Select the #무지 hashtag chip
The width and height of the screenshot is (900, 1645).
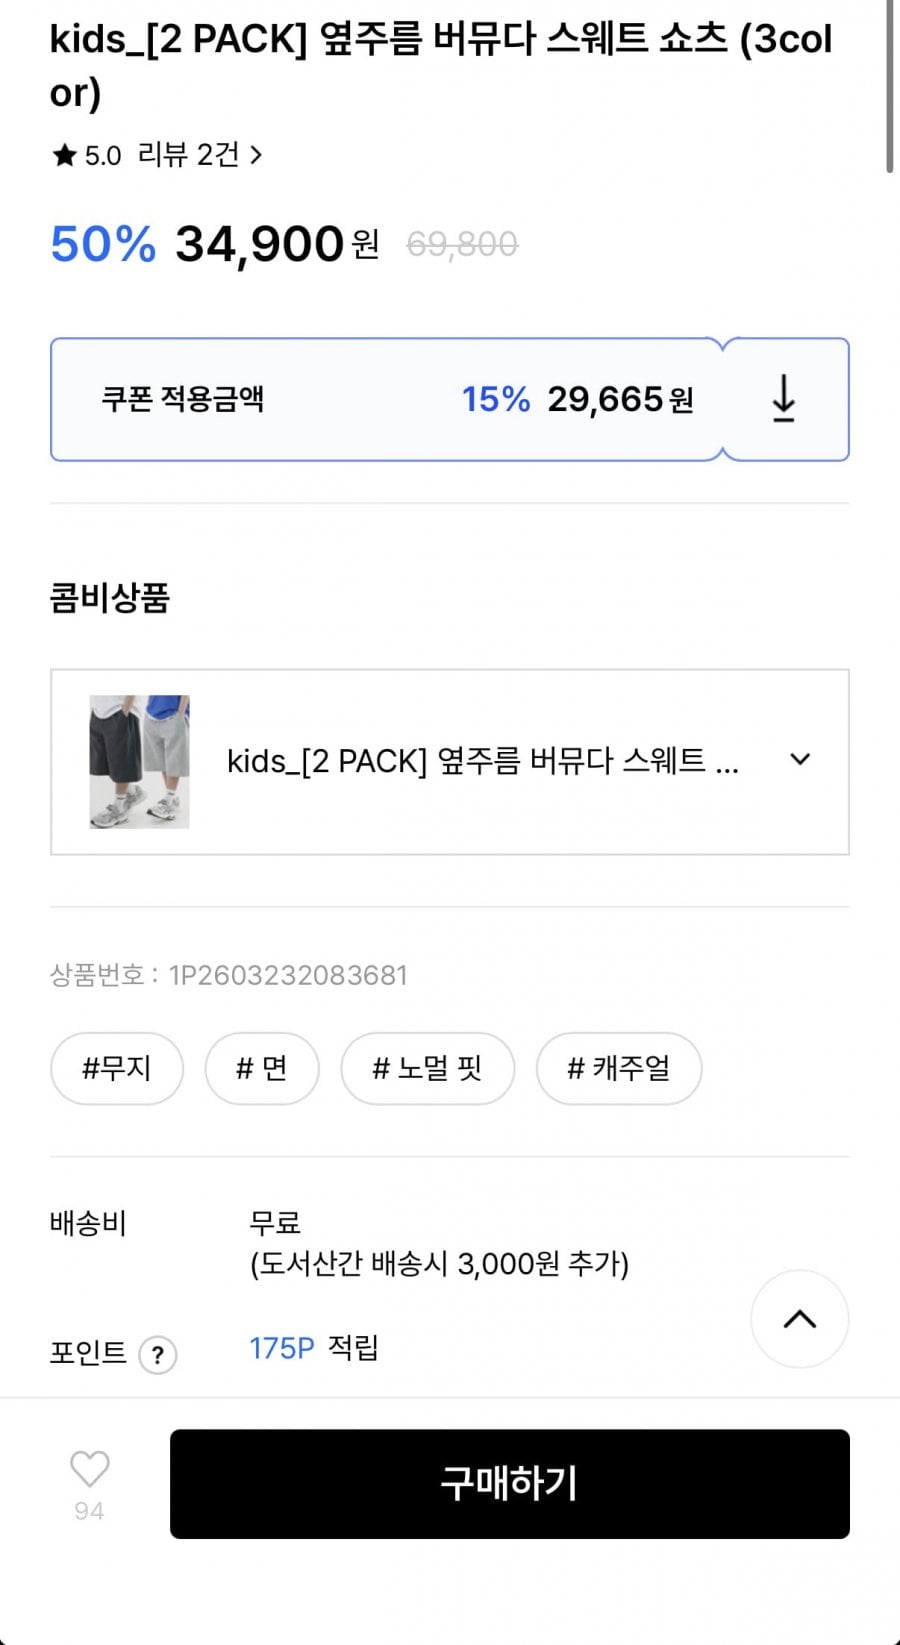pyautogui.click(x=117, y=1068)
